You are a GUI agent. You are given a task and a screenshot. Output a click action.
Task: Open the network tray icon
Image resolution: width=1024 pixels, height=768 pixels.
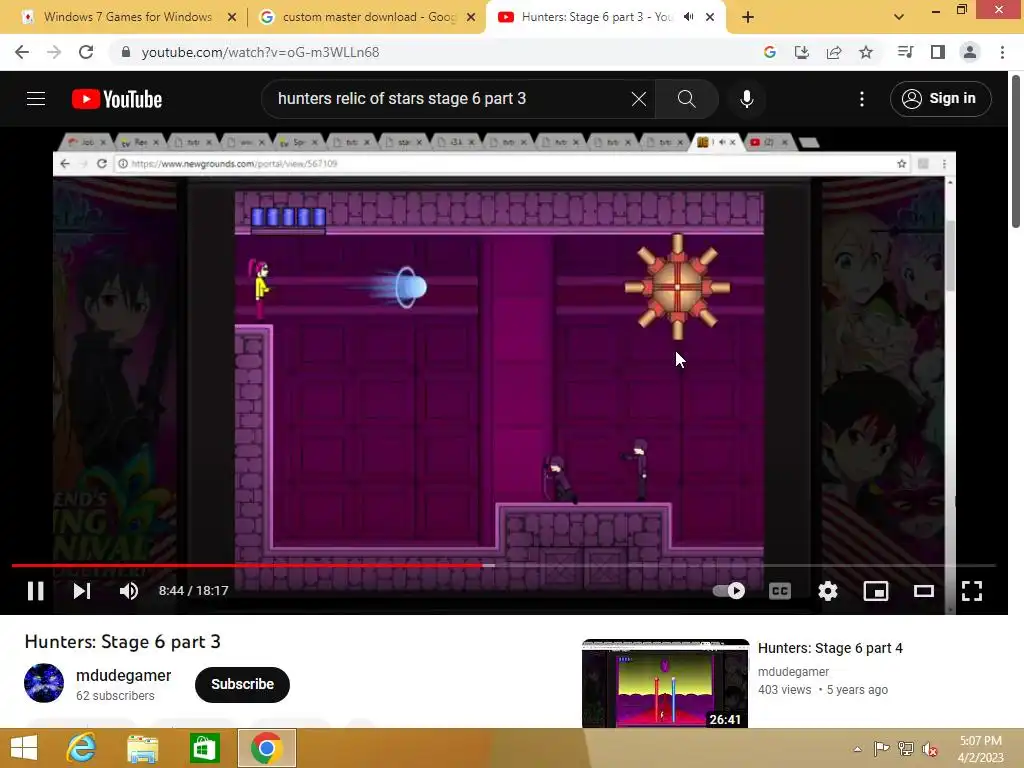[906, 749]
